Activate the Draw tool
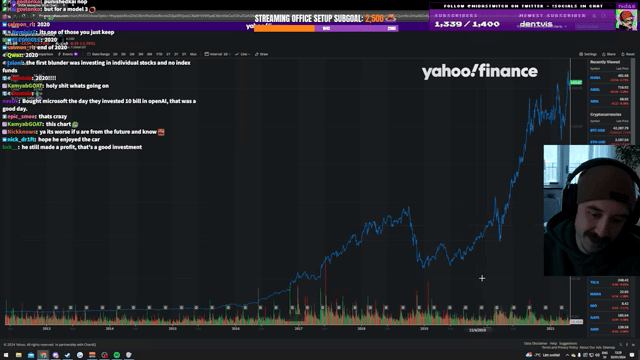640x360 pixels. (x=262, y=54)
